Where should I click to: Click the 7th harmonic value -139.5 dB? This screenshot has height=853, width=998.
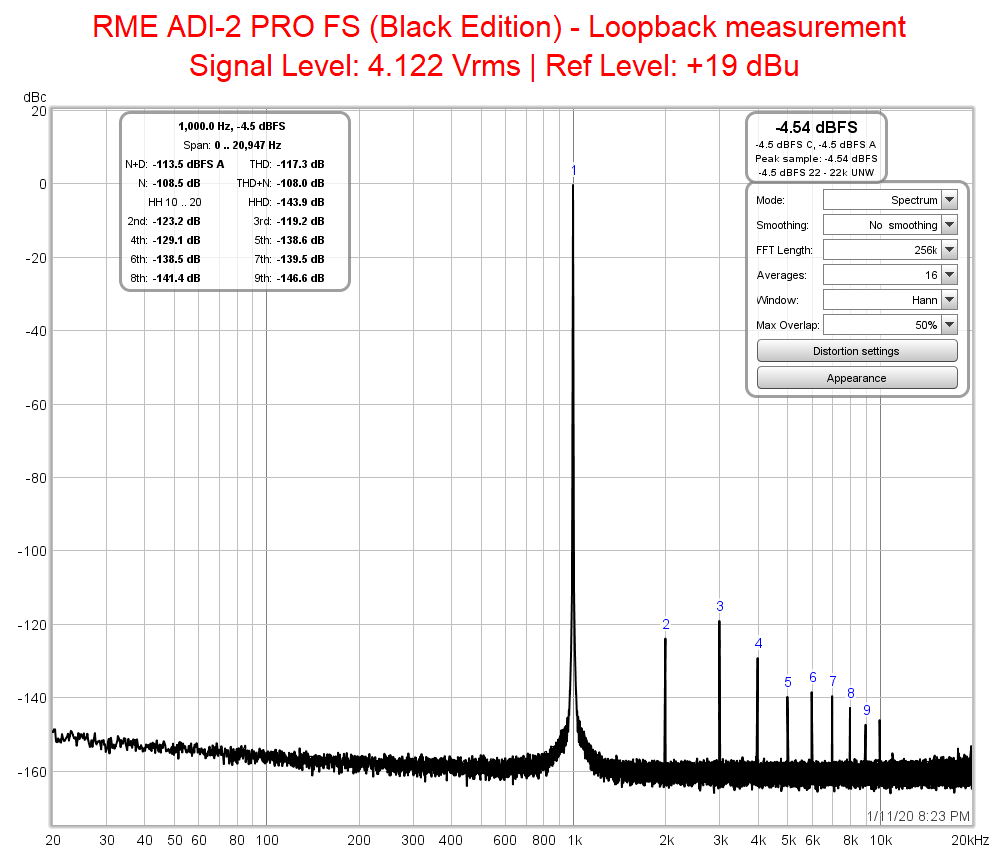300,260
